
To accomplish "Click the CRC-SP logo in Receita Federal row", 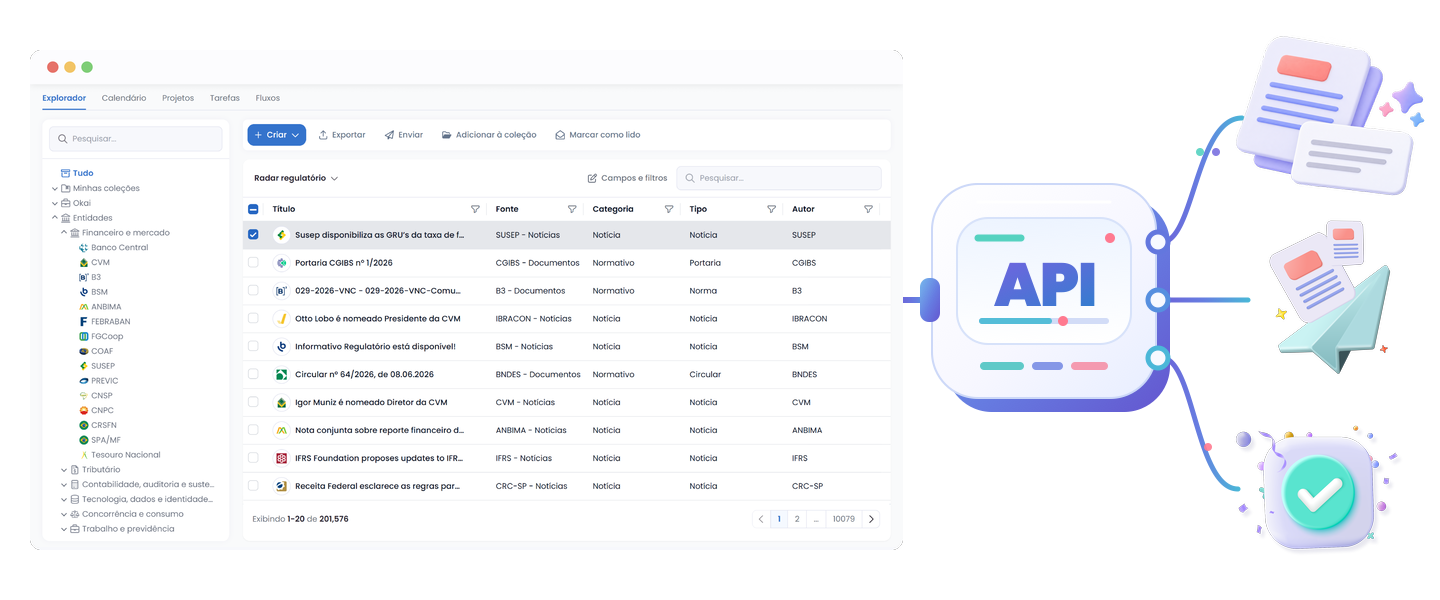I will (281, 486).
